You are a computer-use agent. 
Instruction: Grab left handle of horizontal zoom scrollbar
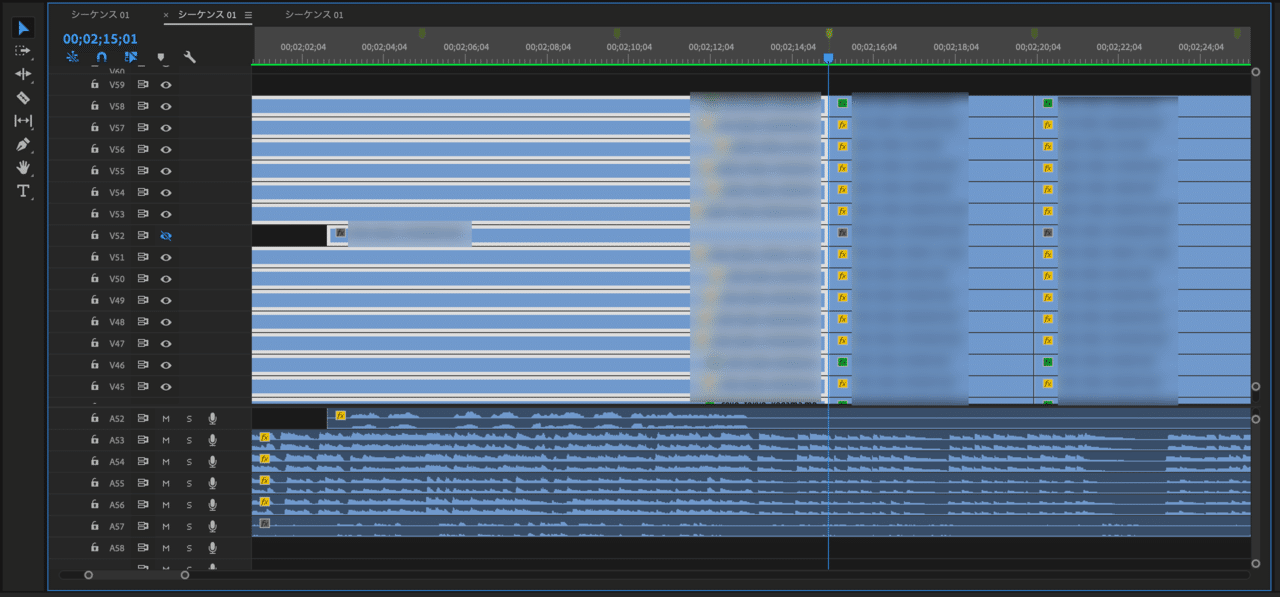point(88,575)
